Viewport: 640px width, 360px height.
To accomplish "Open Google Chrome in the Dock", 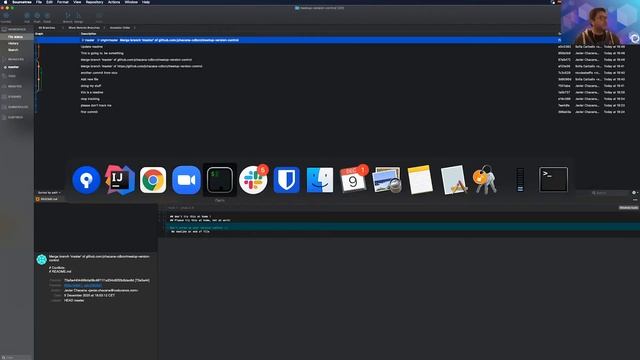I will (153, 180).
